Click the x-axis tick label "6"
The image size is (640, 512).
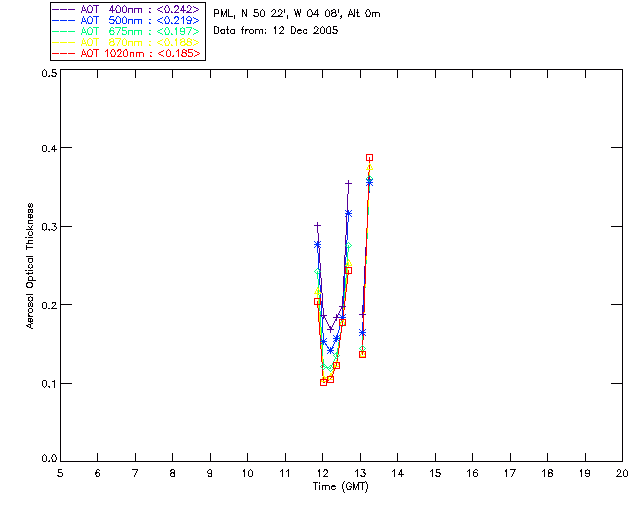pyautogui.click(x=98, y=473)
